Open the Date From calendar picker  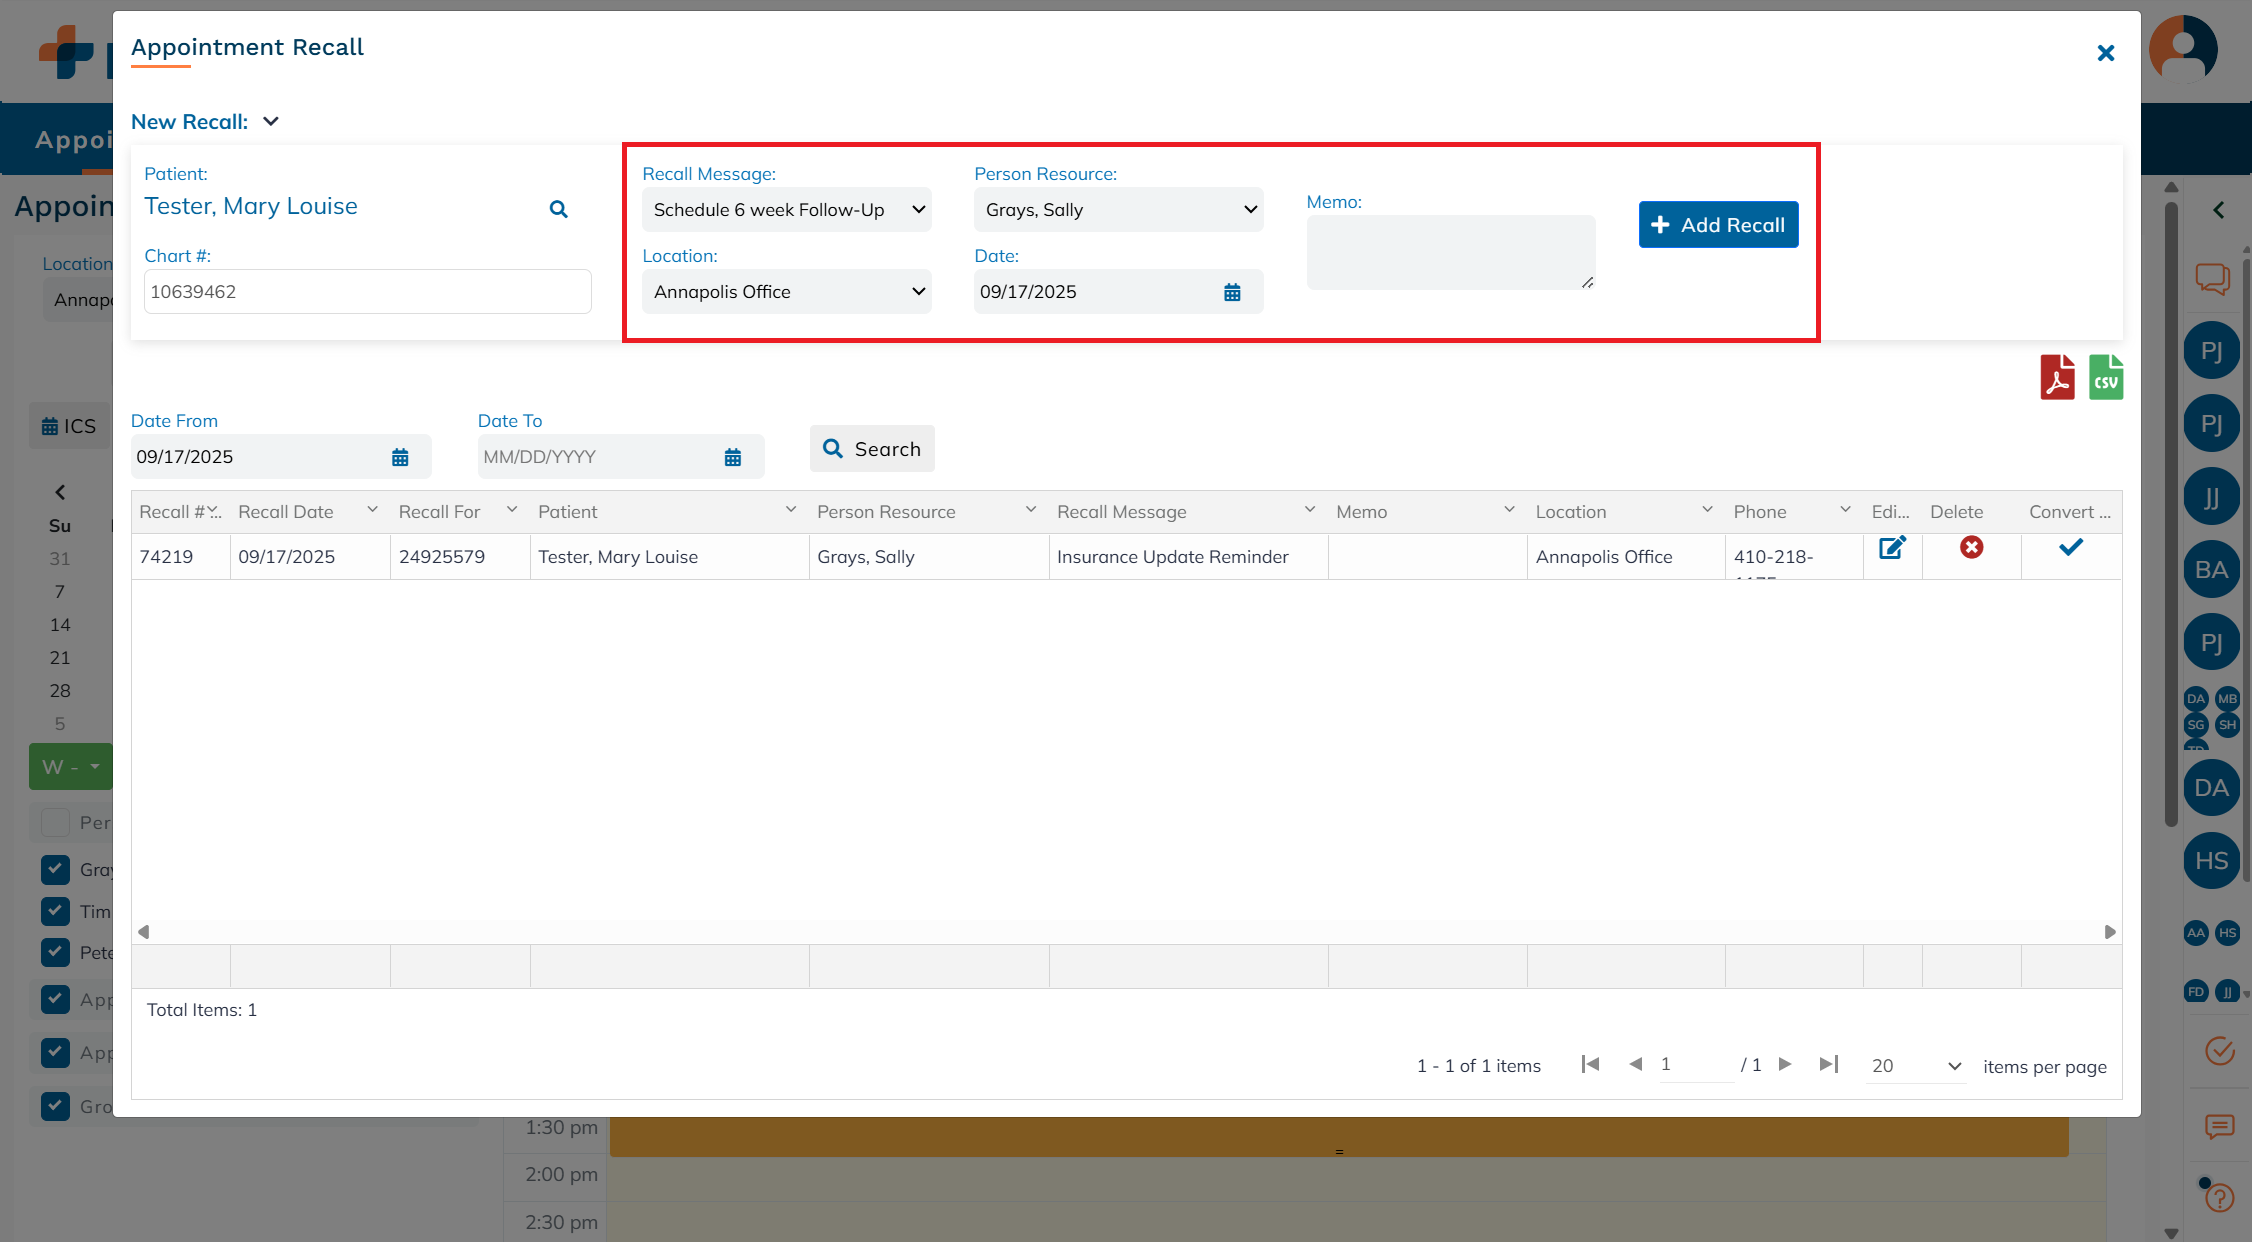[x=400, y=457]
